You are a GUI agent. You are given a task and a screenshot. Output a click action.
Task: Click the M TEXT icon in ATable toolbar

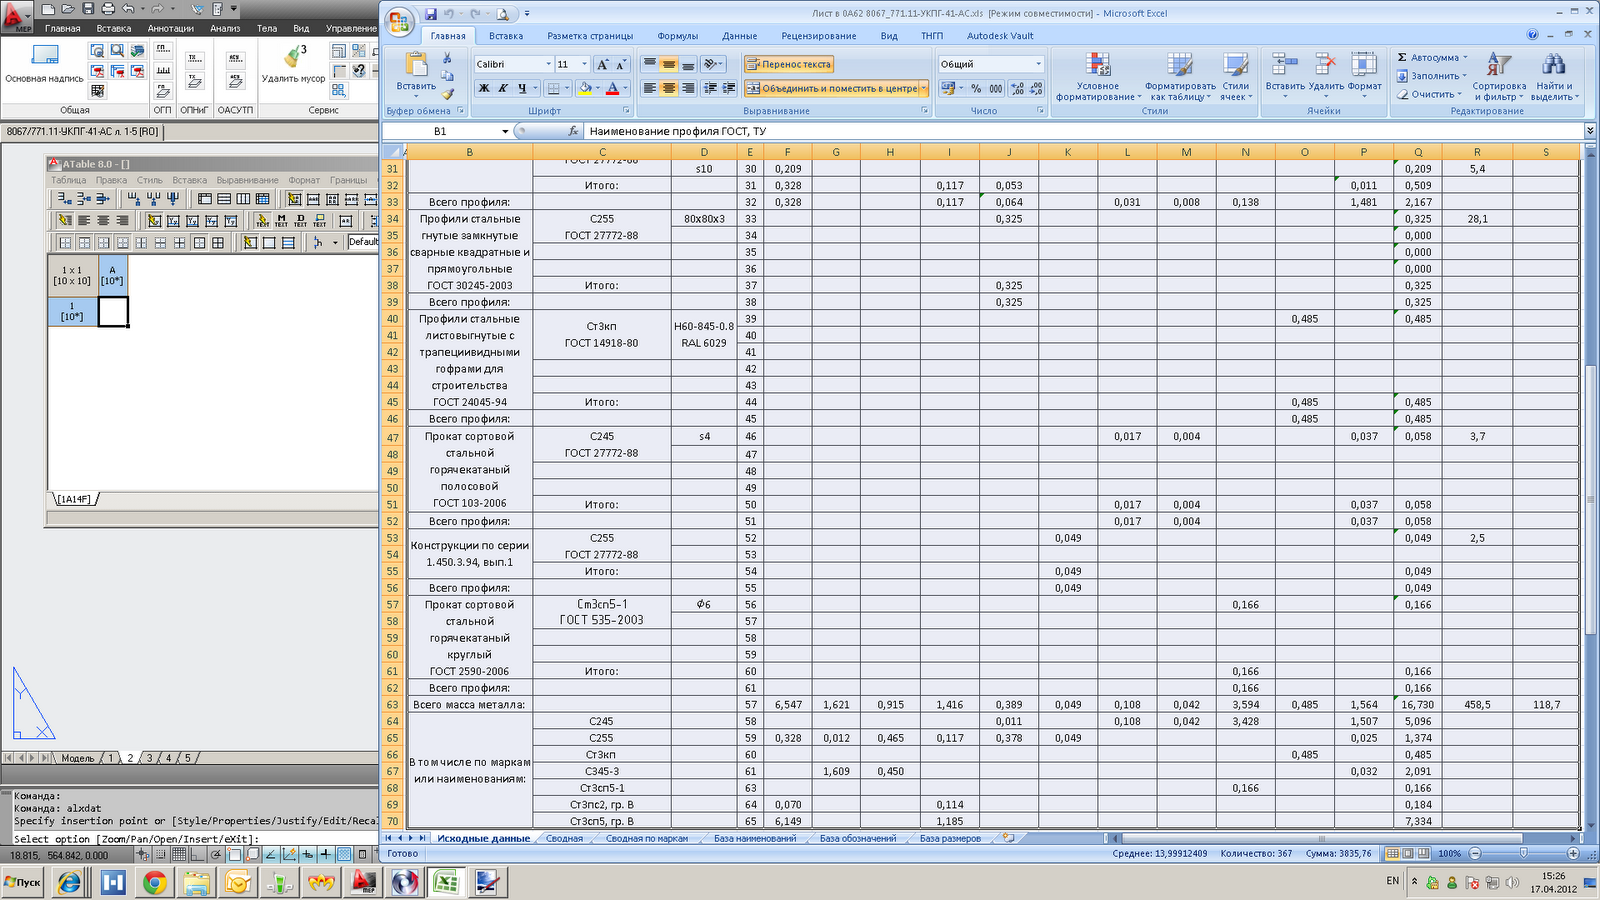[281, 221]
